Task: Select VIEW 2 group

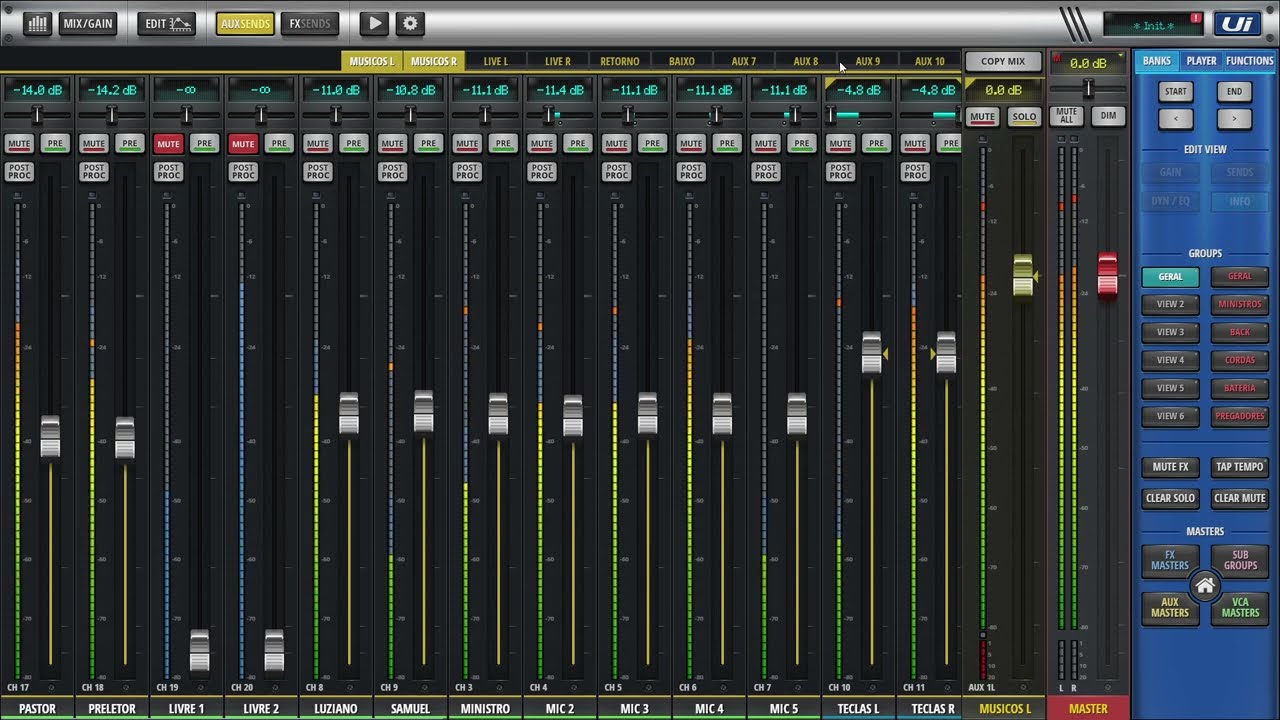Action: (x=1170, y=304)
